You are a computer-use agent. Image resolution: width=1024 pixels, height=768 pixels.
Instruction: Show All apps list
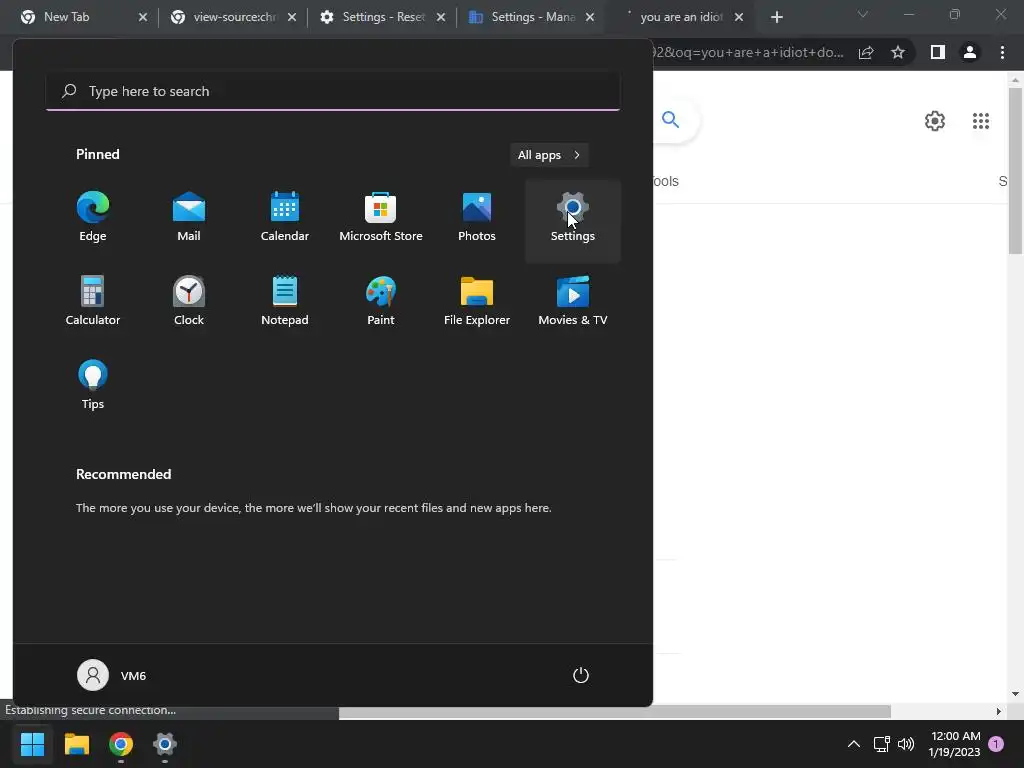(549, 155)
